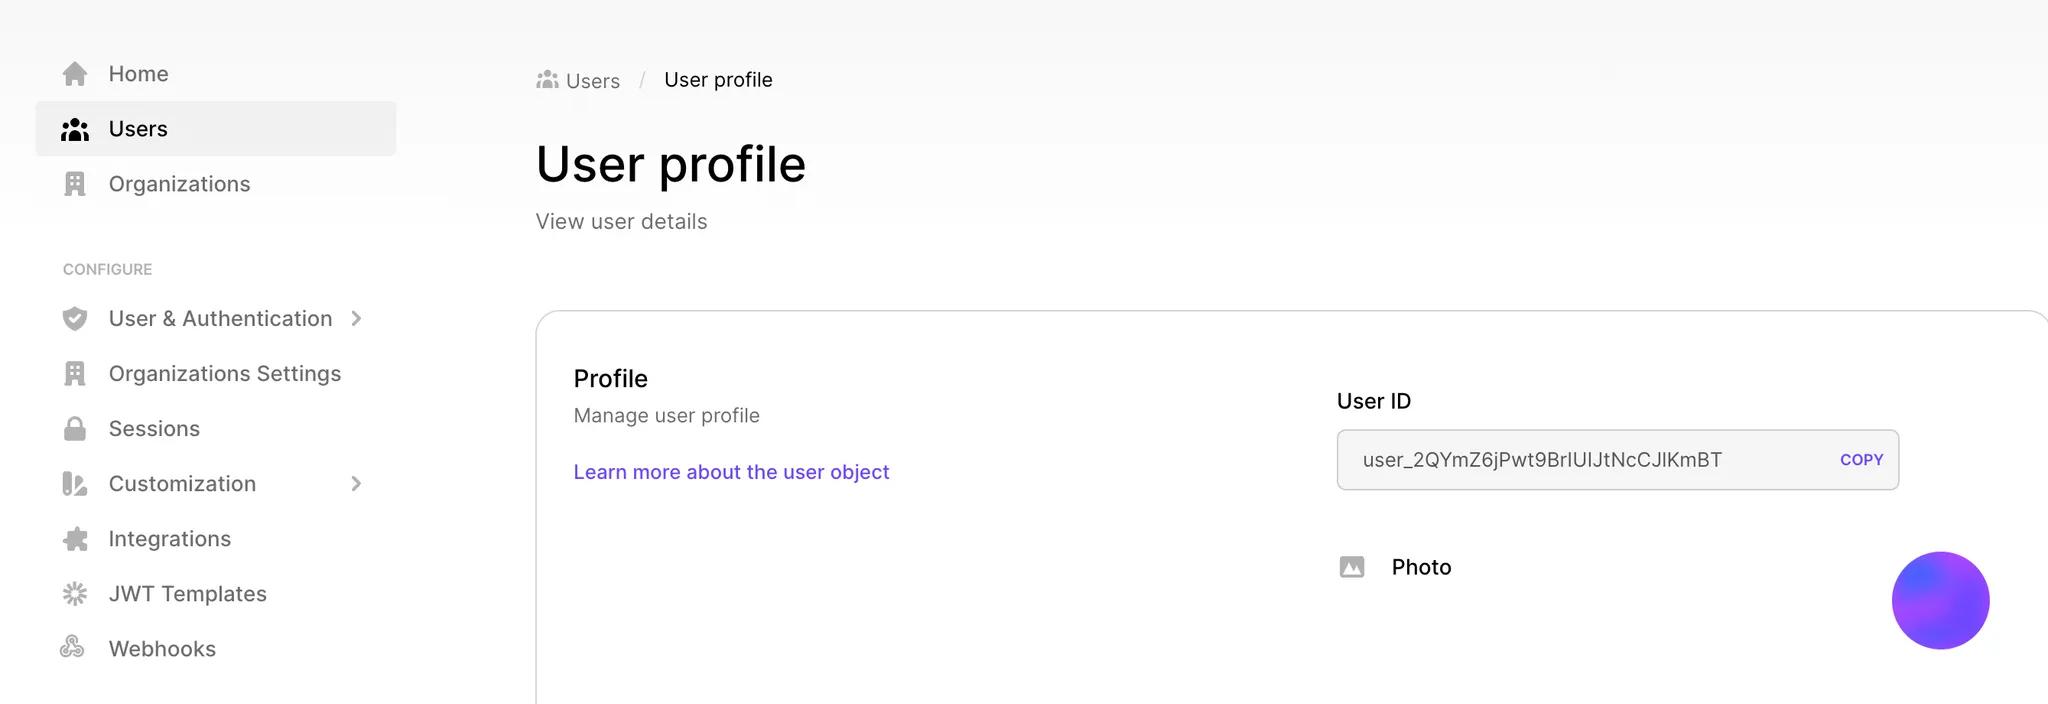Expand the Customization section
The width and height of the screenshot is (2048, 704).
tap(356, 483)
